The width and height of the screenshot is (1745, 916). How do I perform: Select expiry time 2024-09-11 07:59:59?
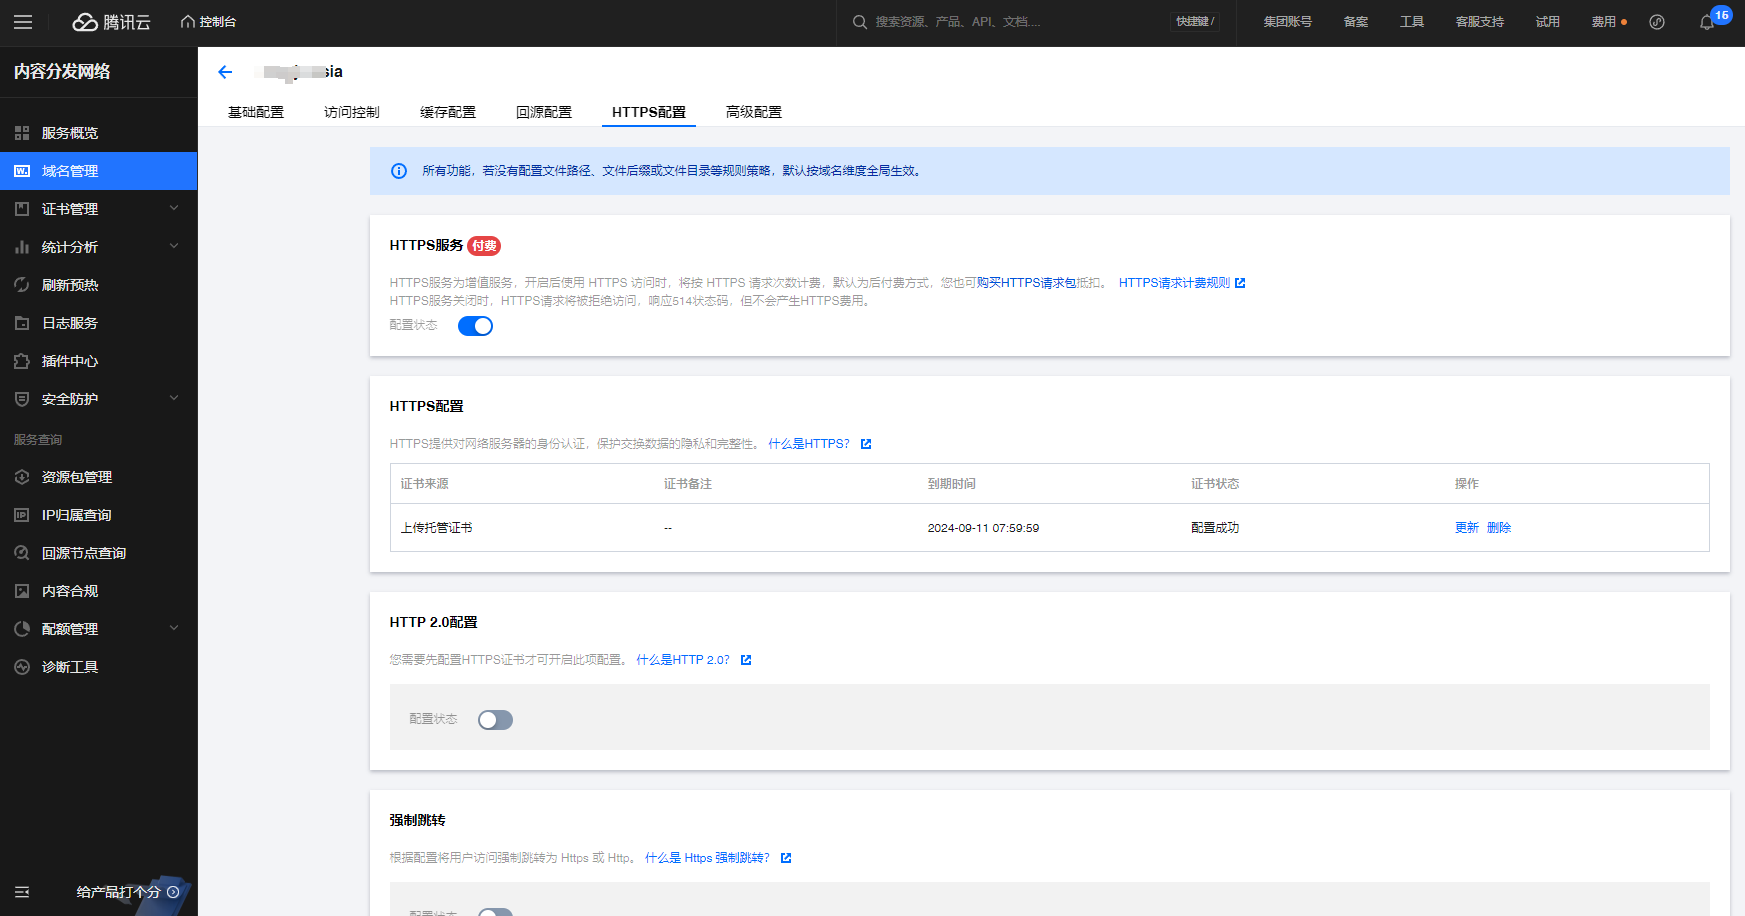click(x=983, y=528)
